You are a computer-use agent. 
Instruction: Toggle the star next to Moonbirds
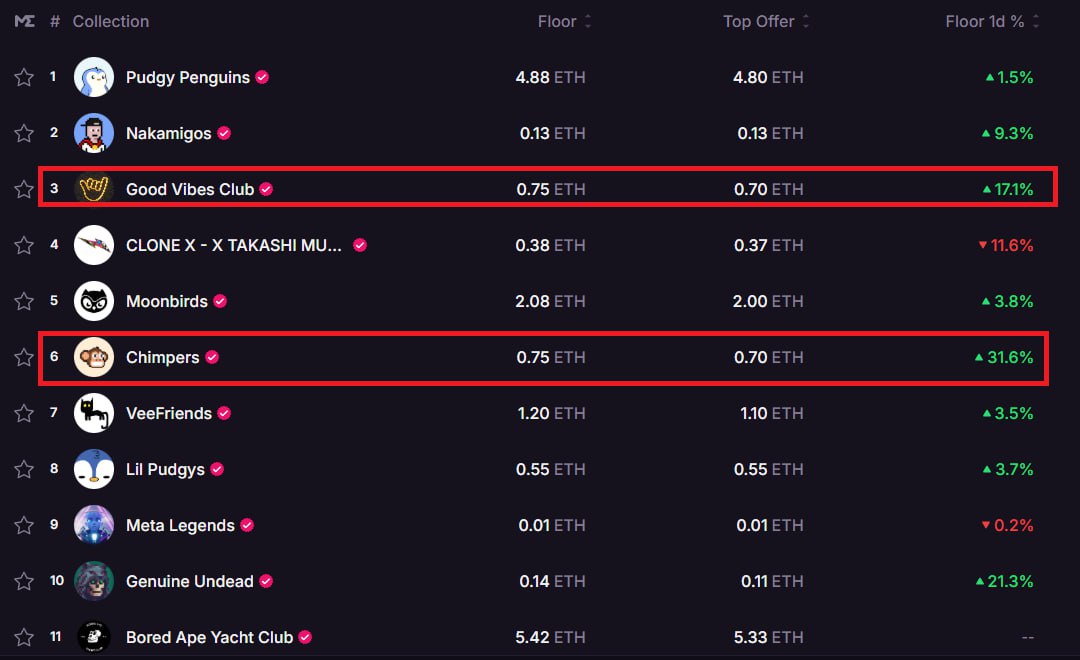[24, 302]
